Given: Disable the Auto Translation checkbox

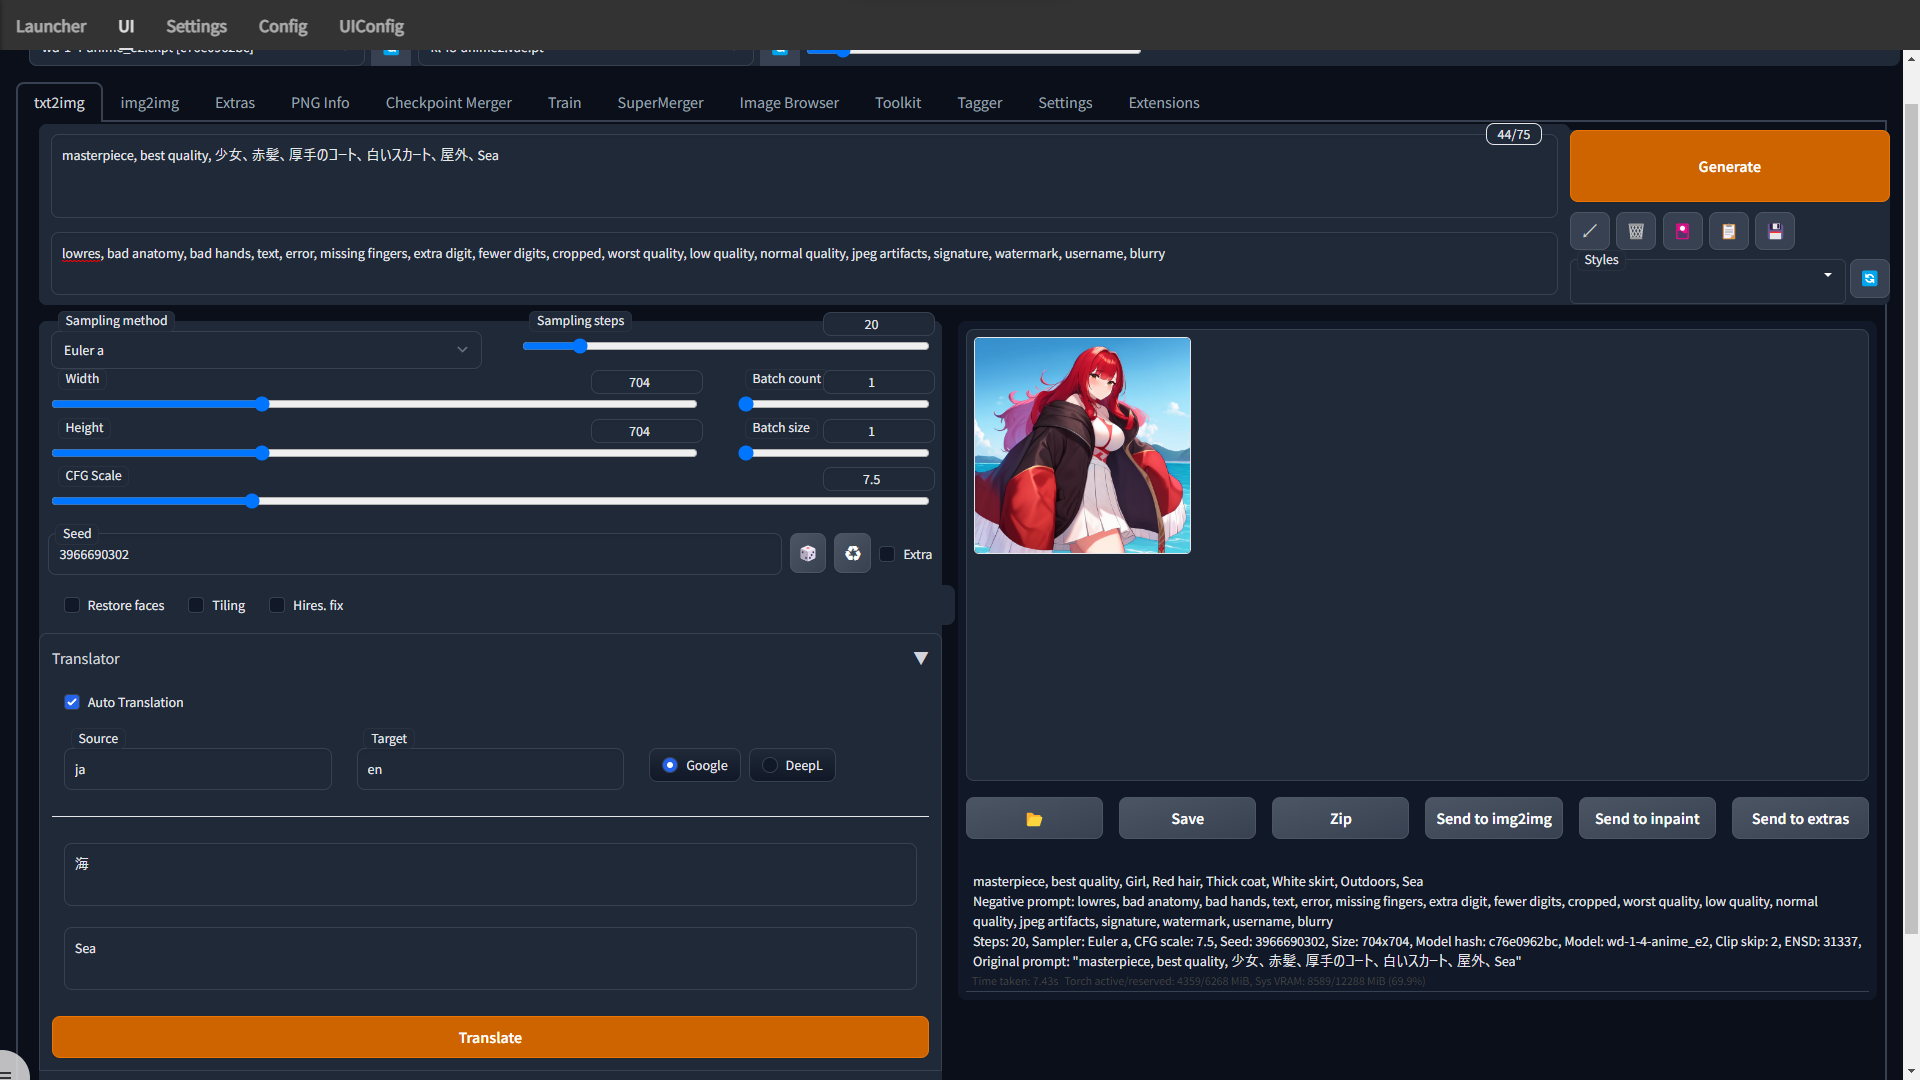Looking at the screenshot, I should point(72,702).
